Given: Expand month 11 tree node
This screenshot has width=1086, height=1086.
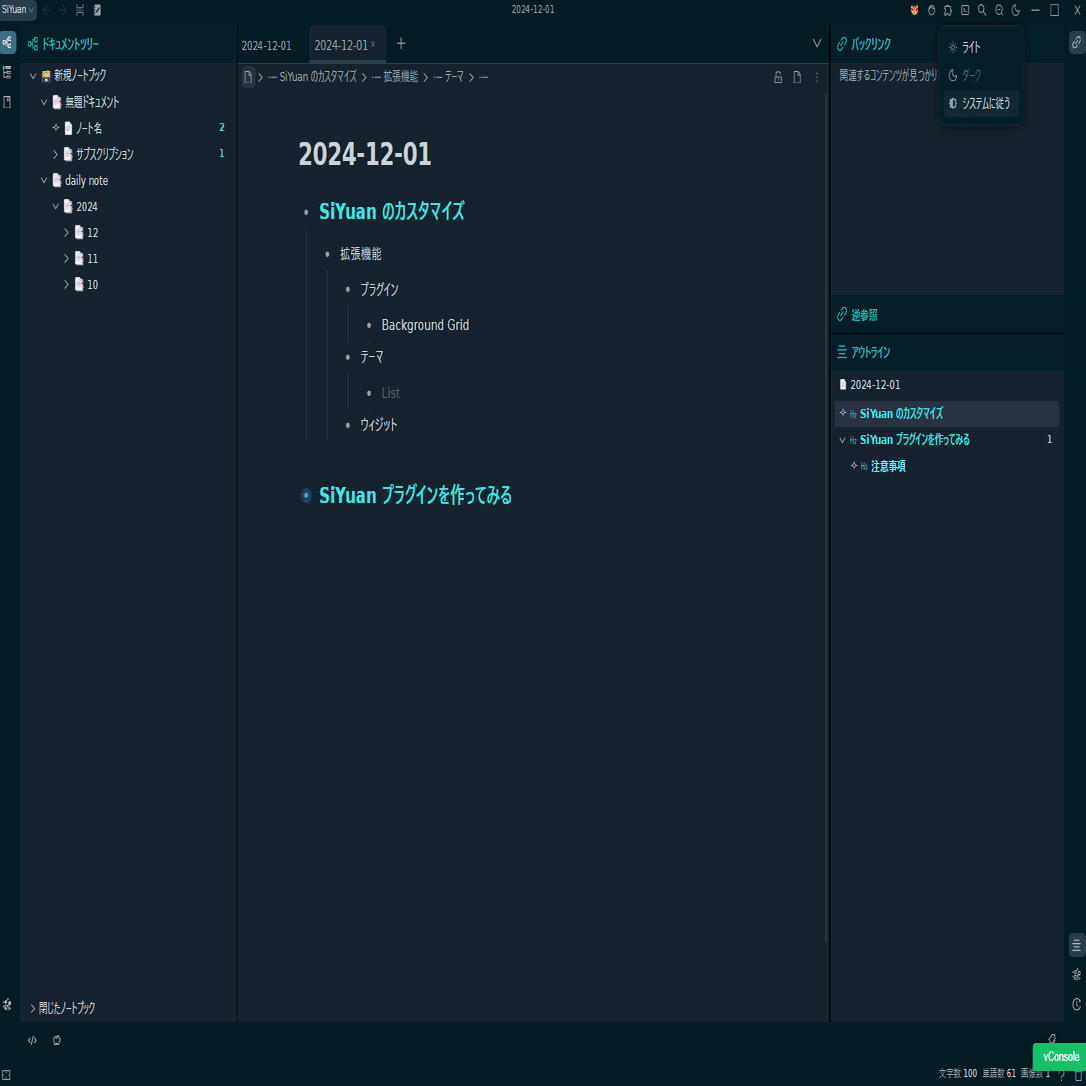Looking at the screenshot, I should click(x=66, y=258).
